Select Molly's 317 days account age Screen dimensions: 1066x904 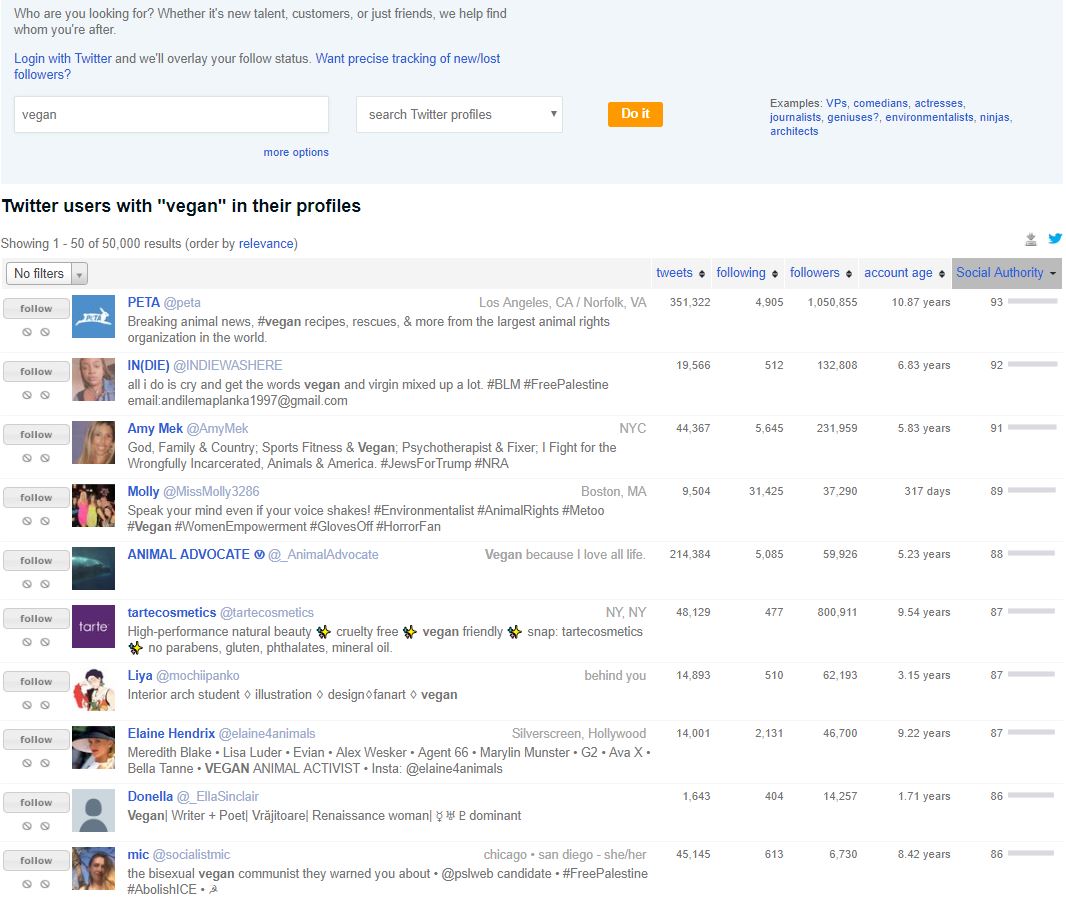(x=927, y=491)
